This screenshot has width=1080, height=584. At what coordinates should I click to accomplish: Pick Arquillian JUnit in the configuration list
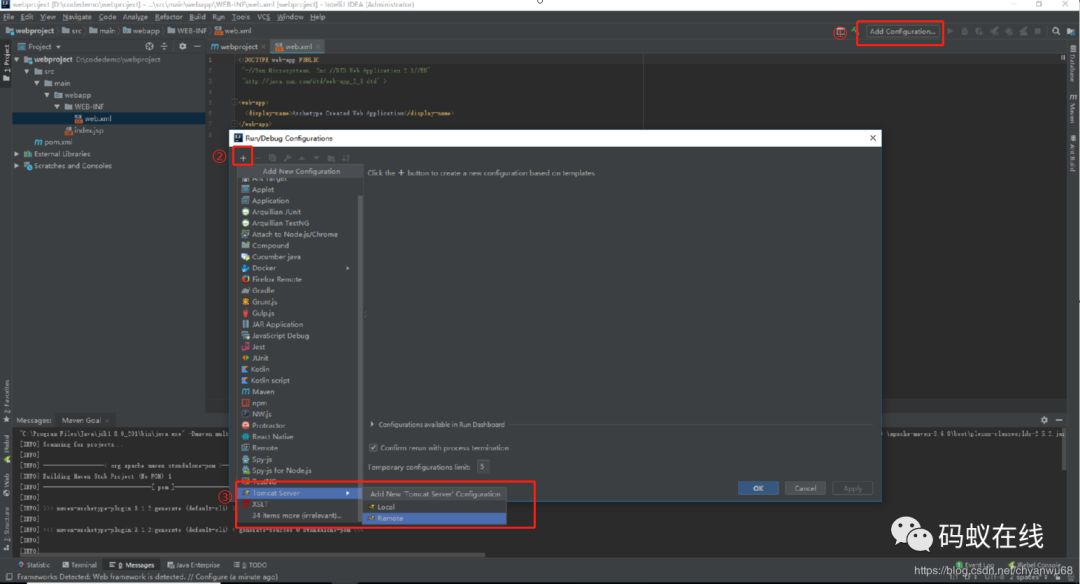[276, 212]
